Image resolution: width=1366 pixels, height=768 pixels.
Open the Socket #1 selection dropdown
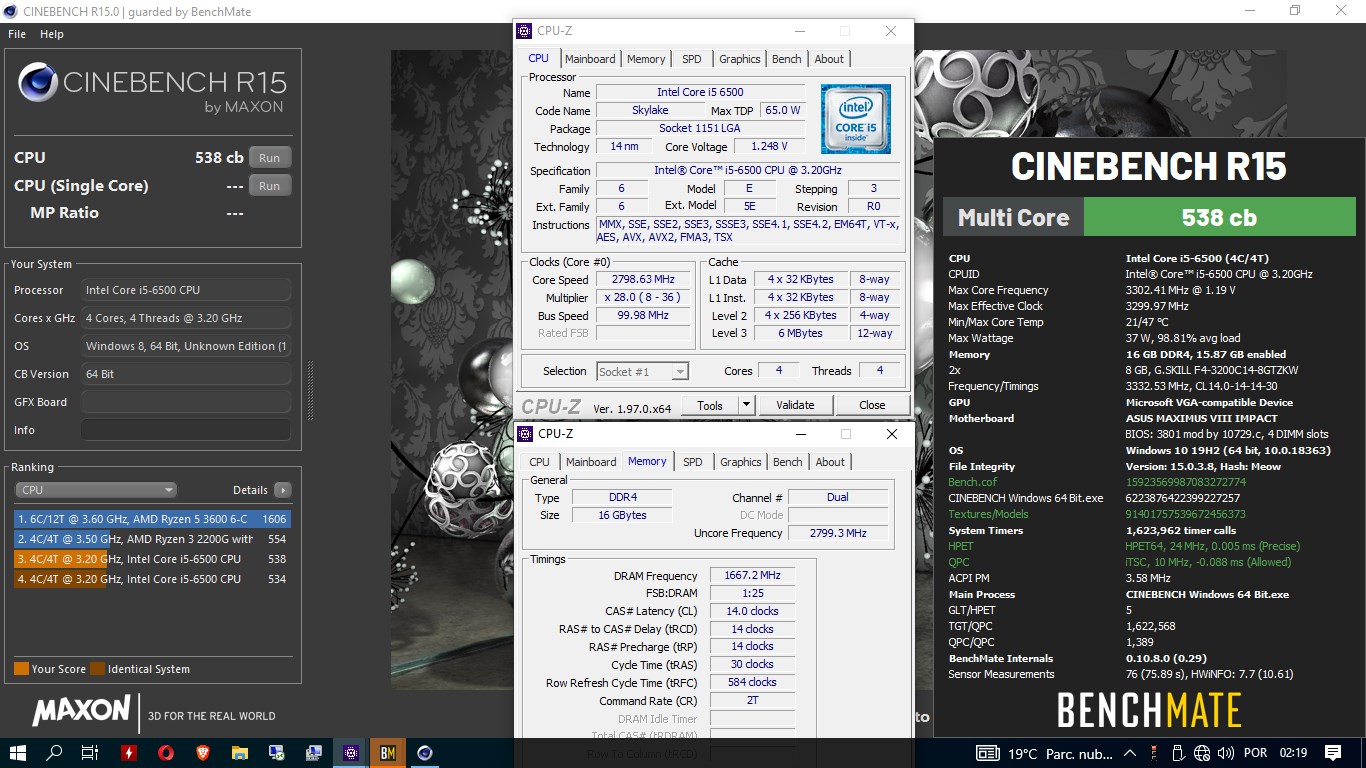click(642, 371)
